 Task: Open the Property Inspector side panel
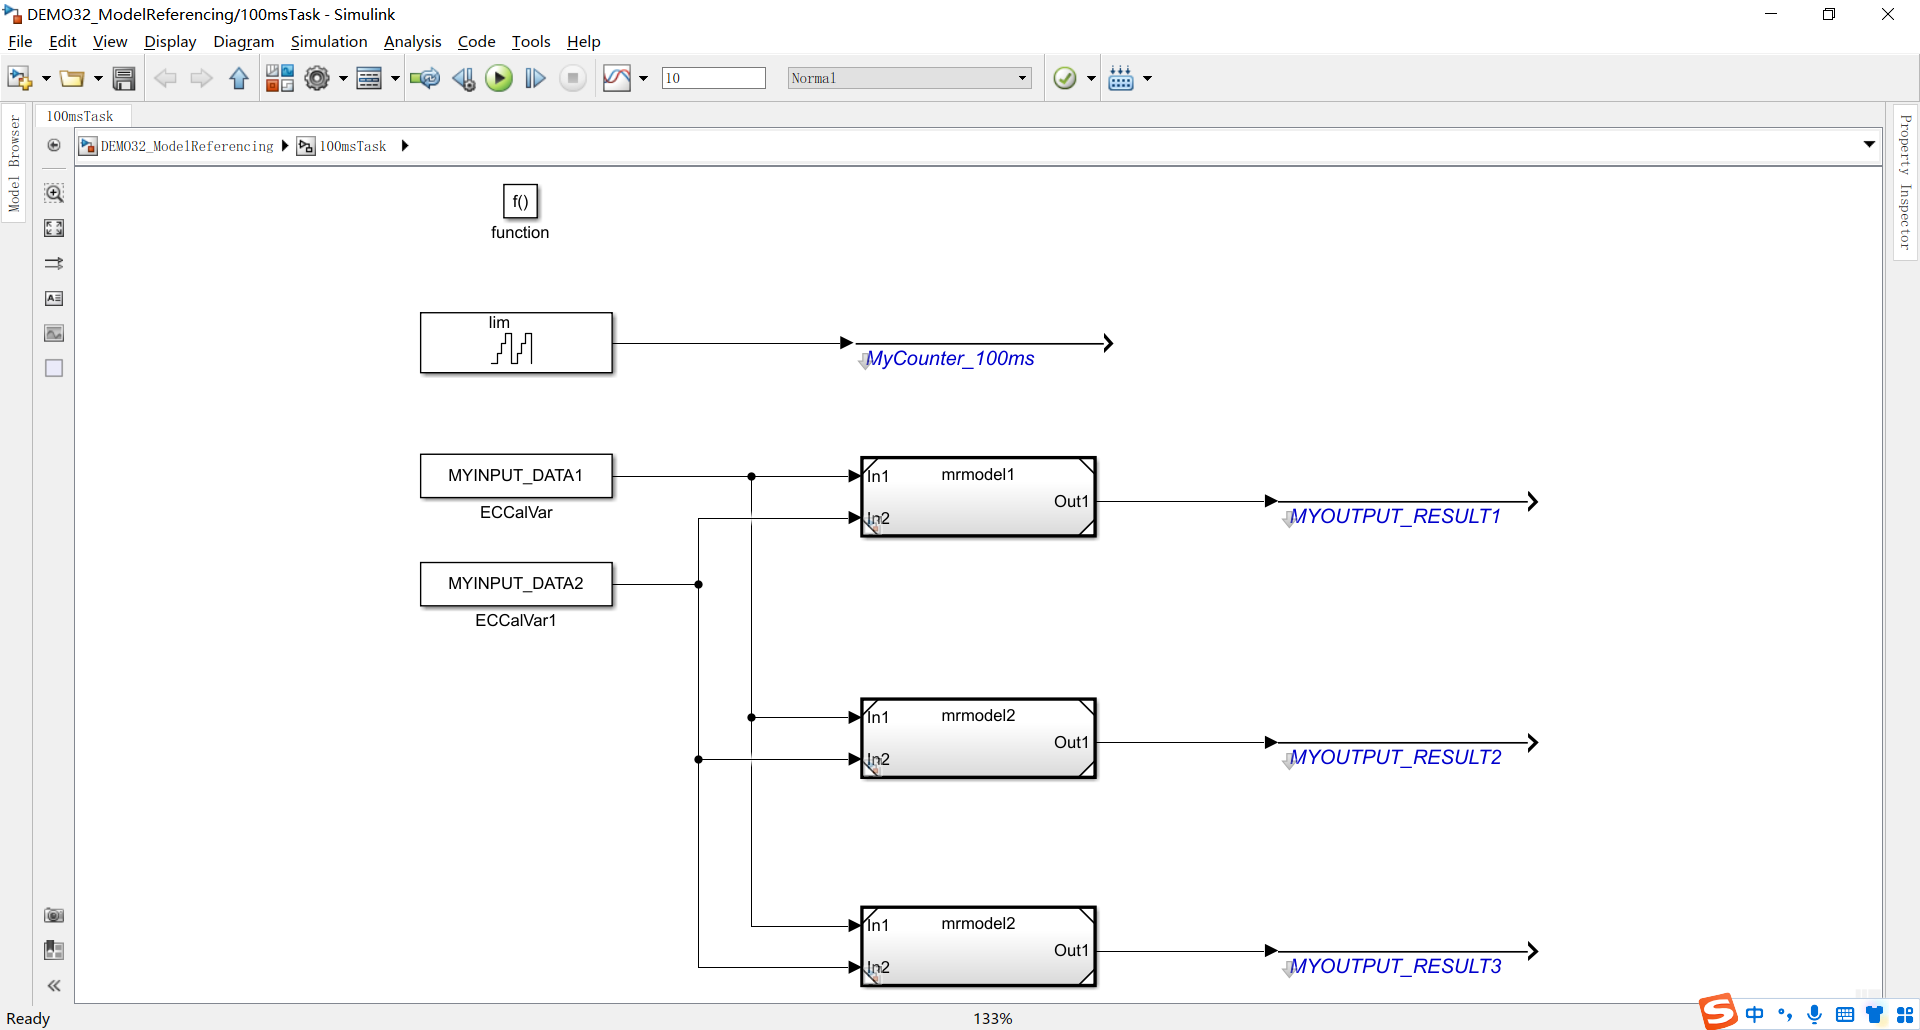(1905, 182)
